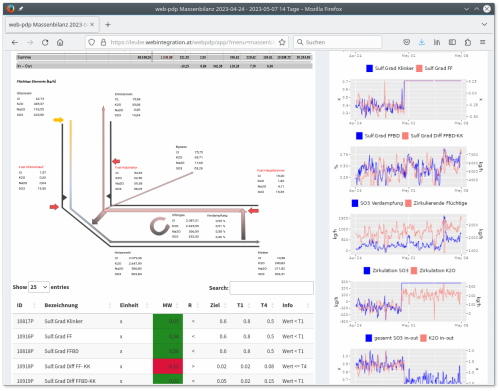
Task: Reload the current page
Action: [45, 42]
